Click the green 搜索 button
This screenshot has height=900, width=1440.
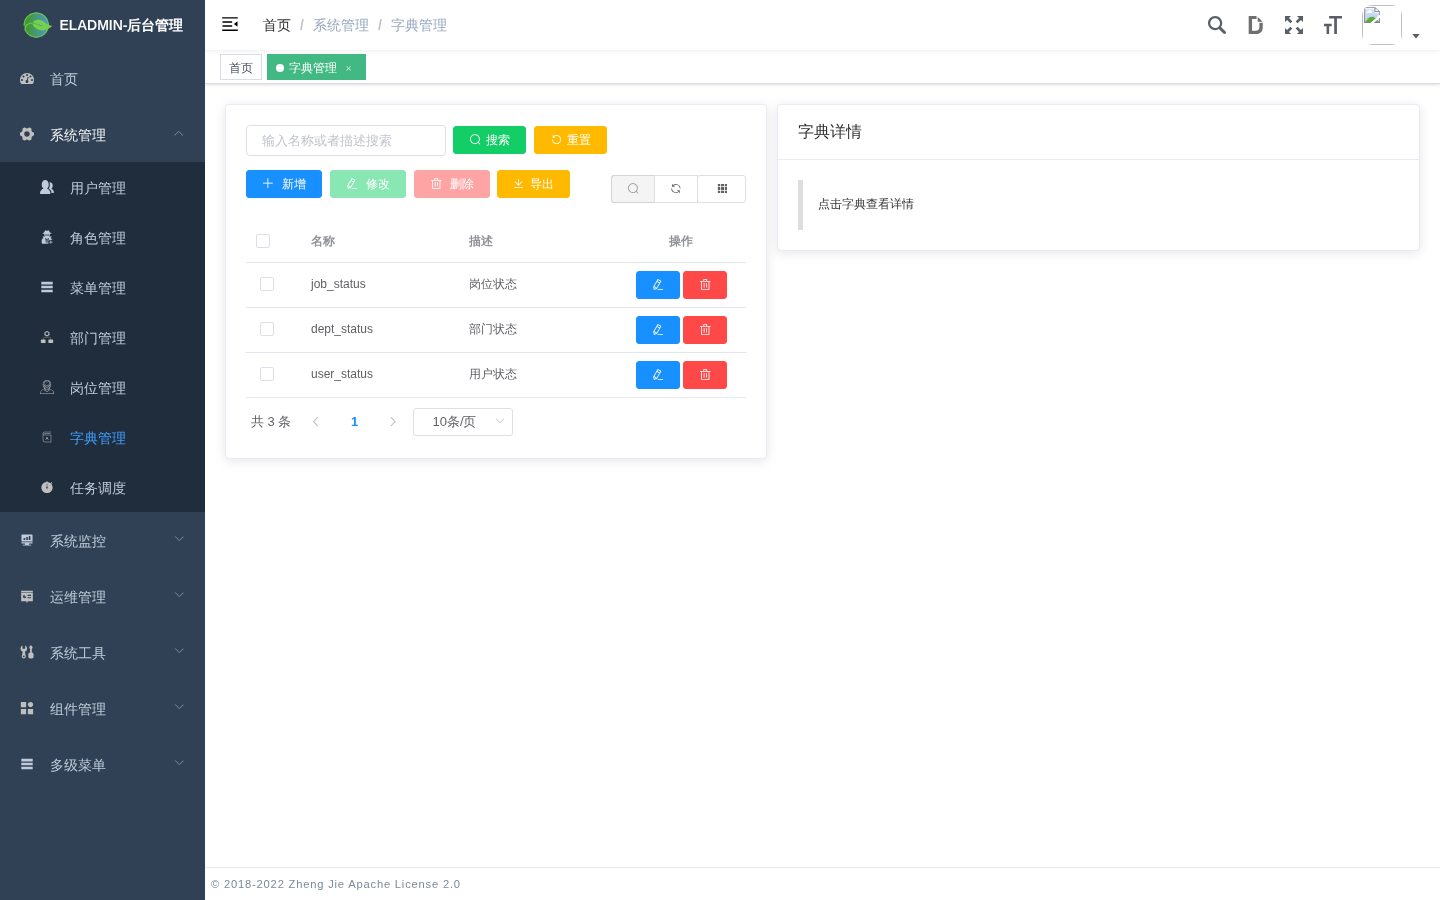[489, 140]
